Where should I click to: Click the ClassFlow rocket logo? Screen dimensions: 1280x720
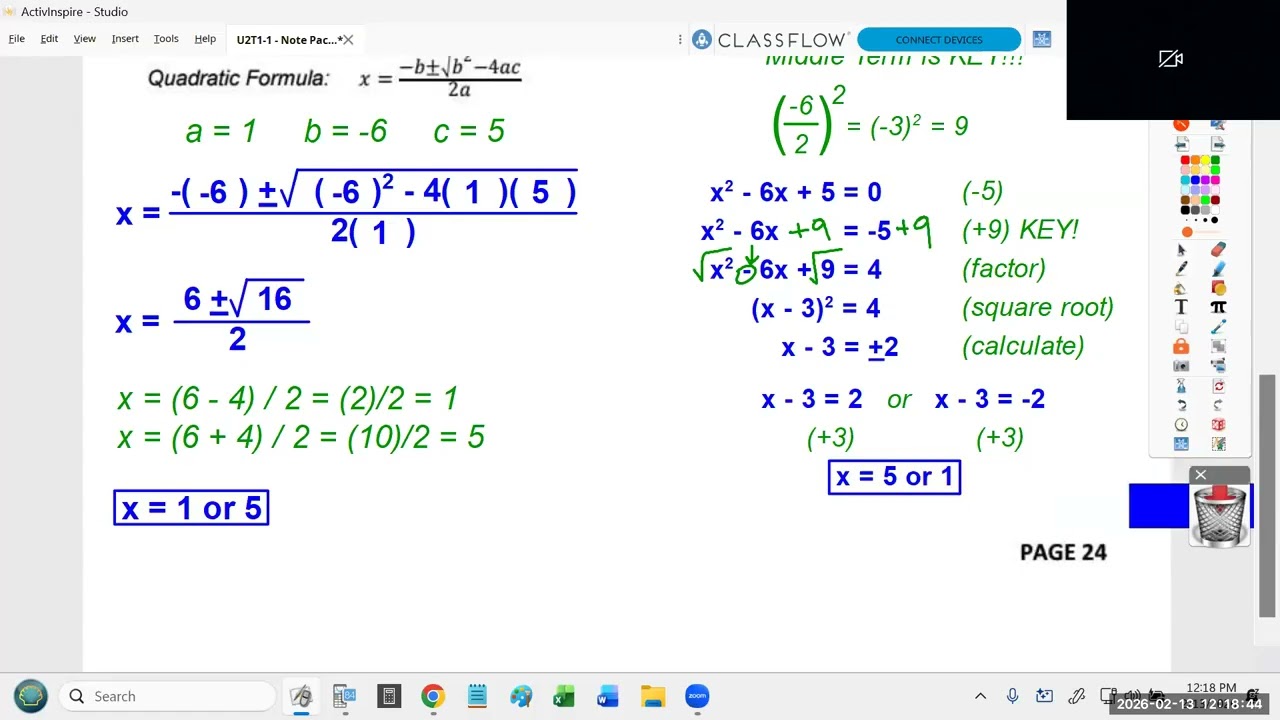coord(701,39)
